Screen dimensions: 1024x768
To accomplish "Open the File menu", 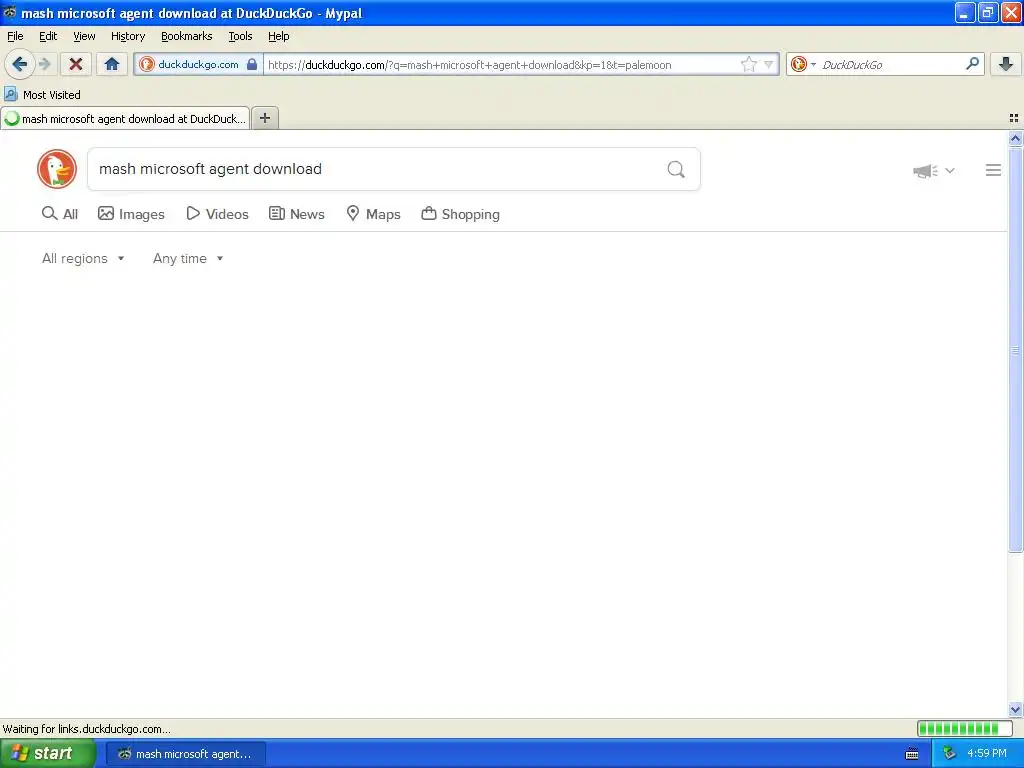I will (x=15, y=36).
